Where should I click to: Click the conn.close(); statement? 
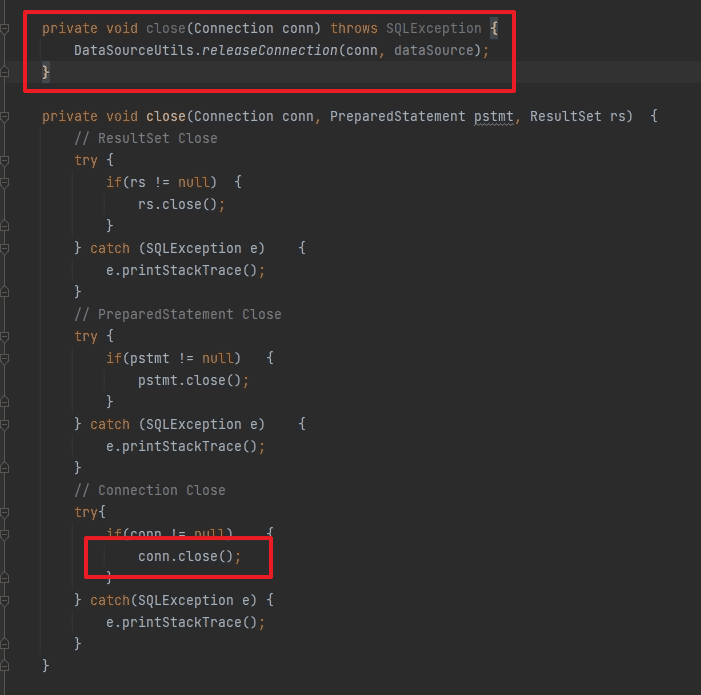point(190,557)
